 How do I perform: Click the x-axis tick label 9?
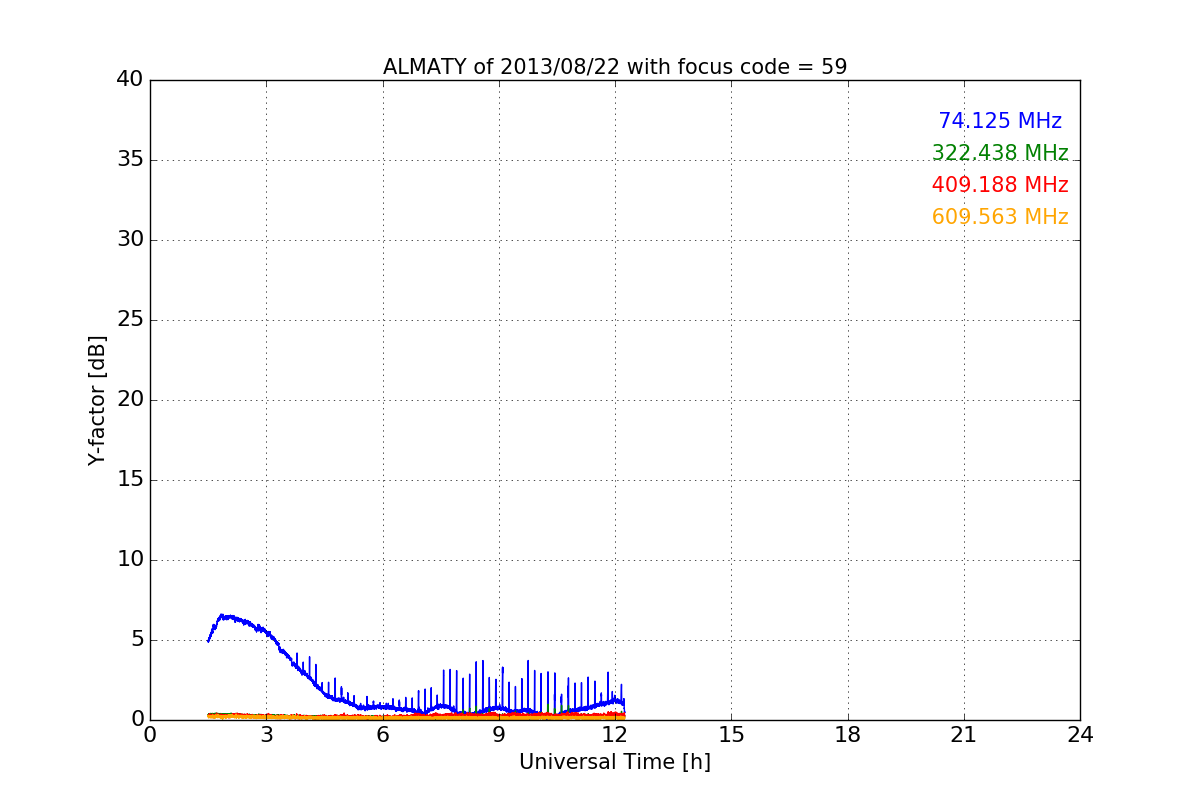click(499, 735)
